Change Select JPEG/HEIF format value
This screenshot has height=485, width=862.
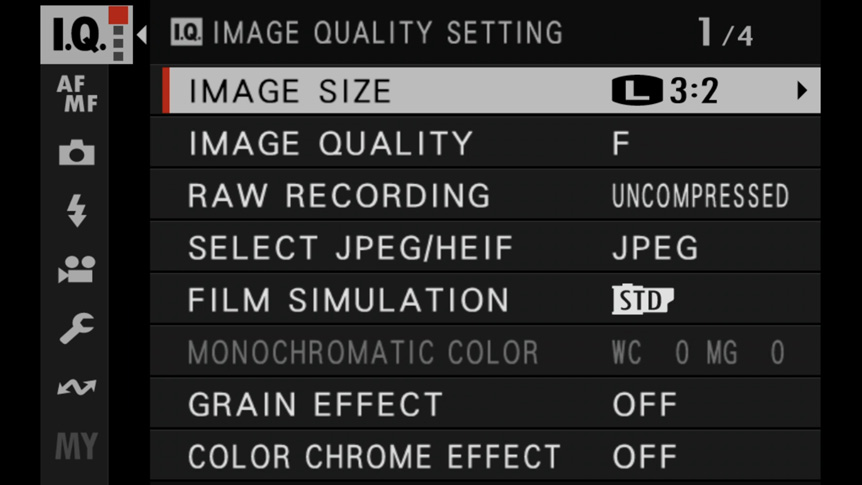tap(655, 248)
